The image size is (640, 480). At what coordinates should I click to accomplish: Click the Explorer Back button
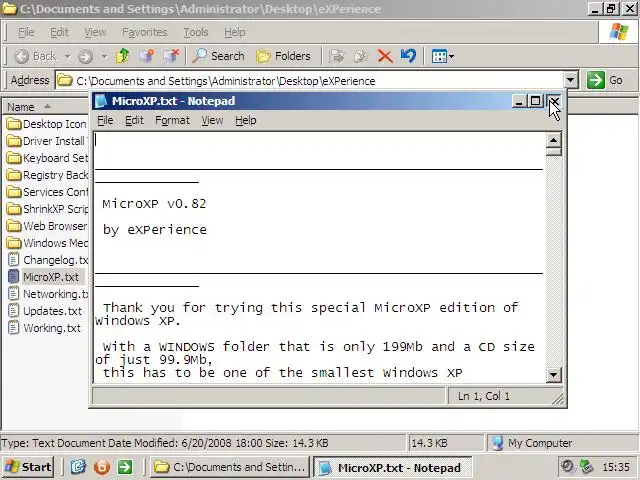36,56
